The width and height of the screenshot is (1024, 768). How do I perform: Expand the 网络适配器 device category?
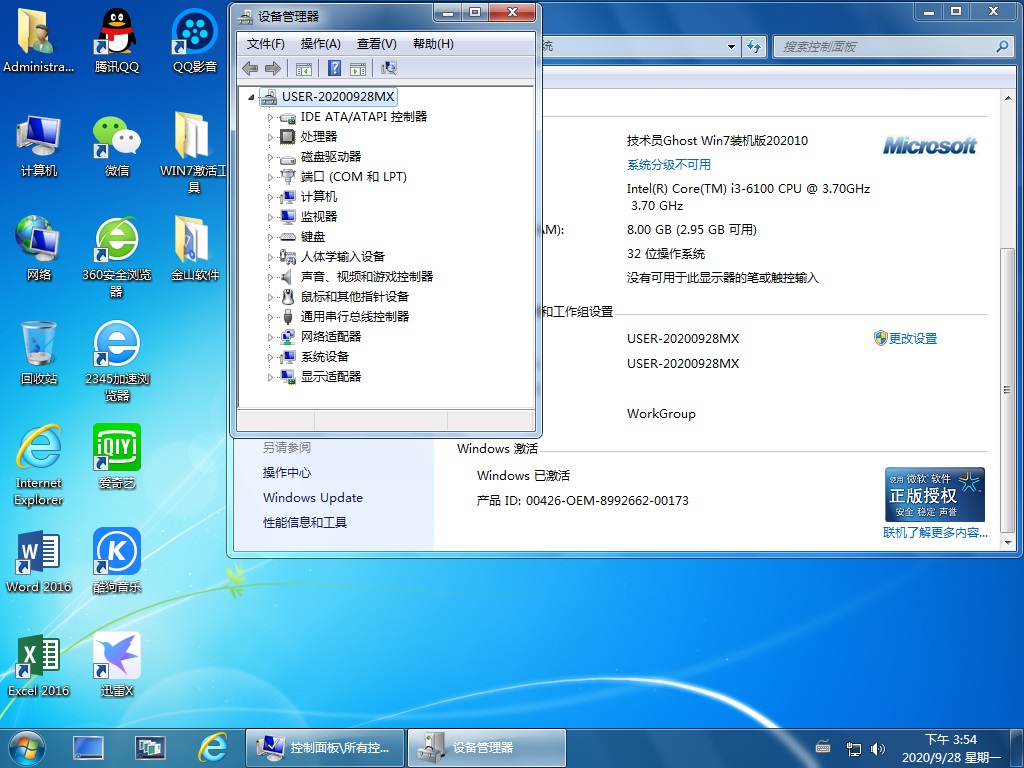click(270, 337)
